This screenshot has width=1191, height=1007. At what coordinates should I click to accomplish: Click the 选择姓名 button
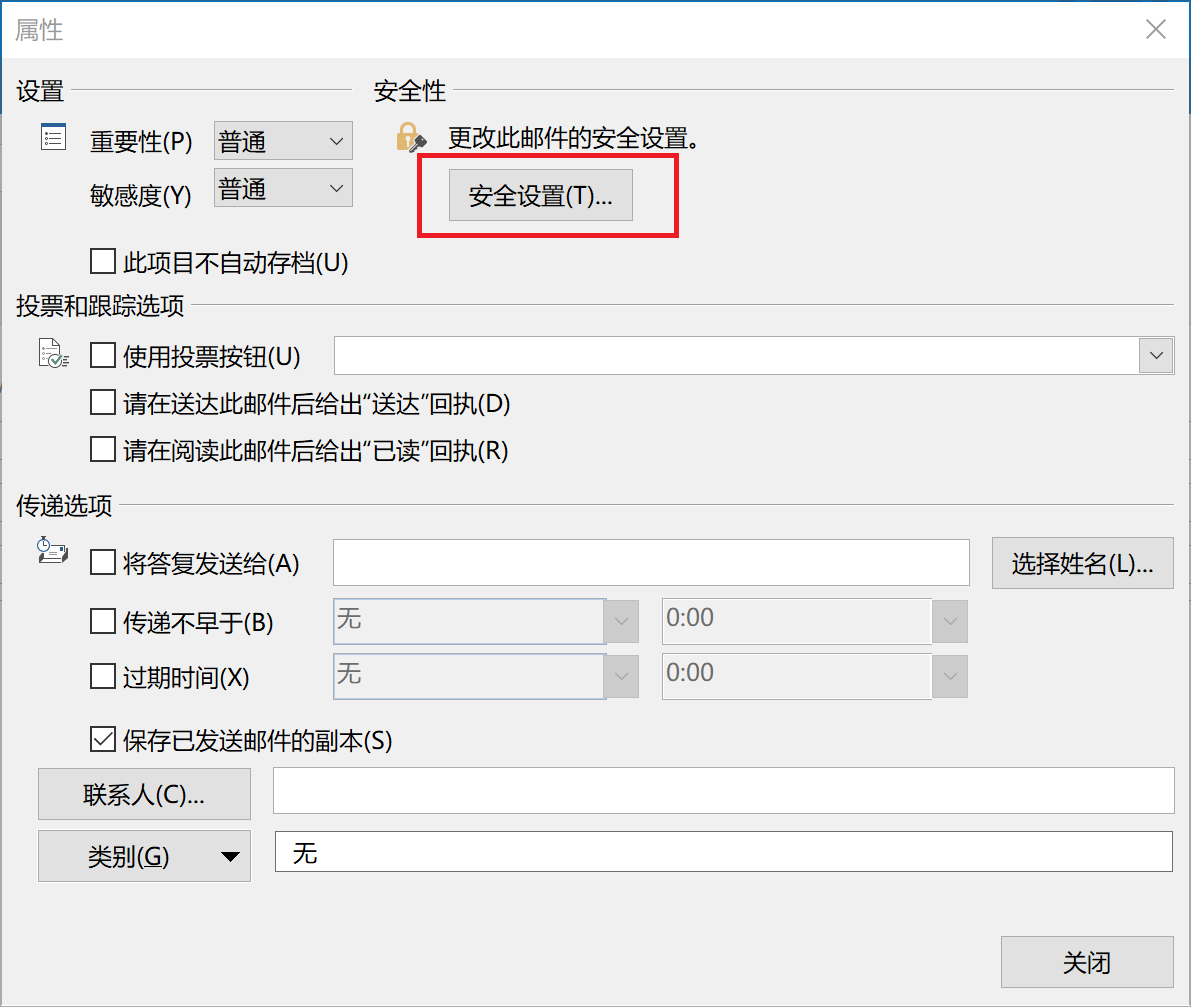[1082, 563]
